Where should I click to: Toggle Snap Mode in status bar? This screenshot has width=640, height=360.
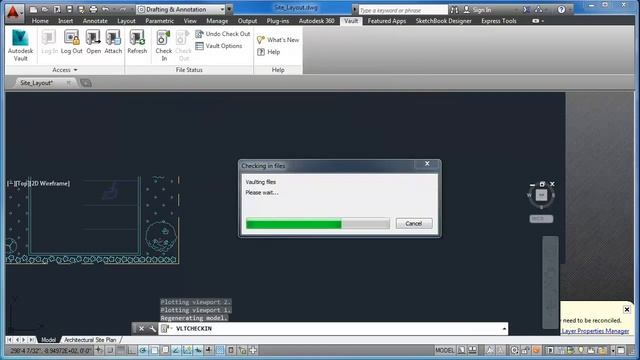click(110, 350)
